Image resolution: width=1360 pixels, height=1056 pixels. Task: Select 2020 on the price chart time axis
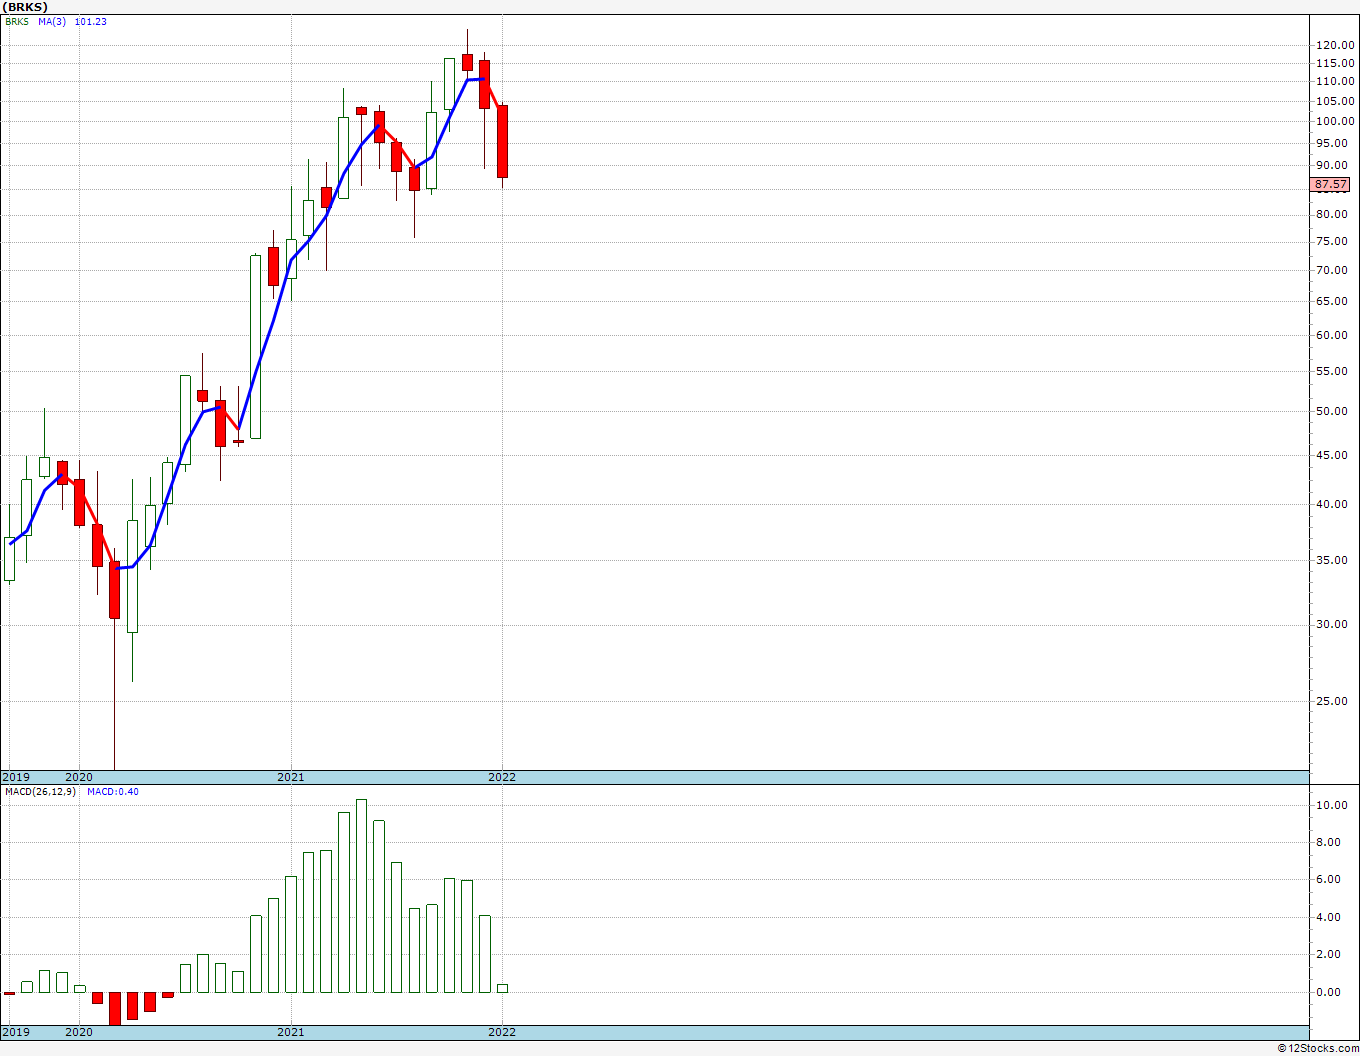click(x=79, y=777)
